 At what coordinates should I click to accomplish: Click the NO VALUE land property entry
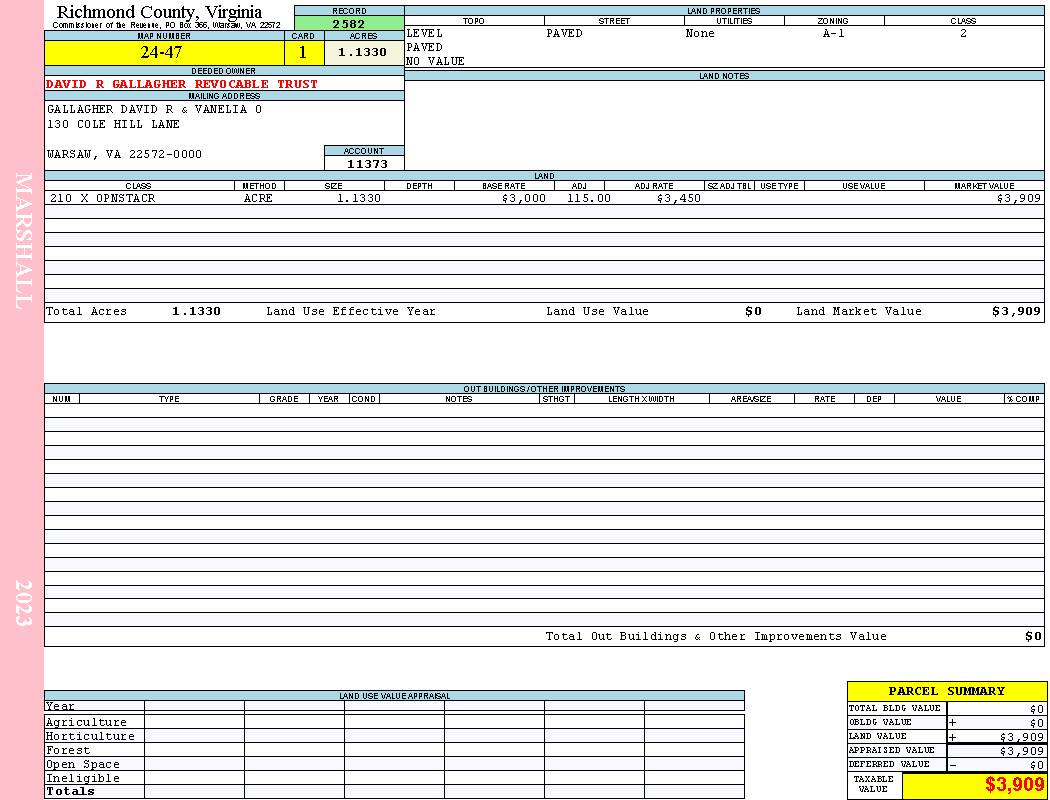(x=435, y=62)
